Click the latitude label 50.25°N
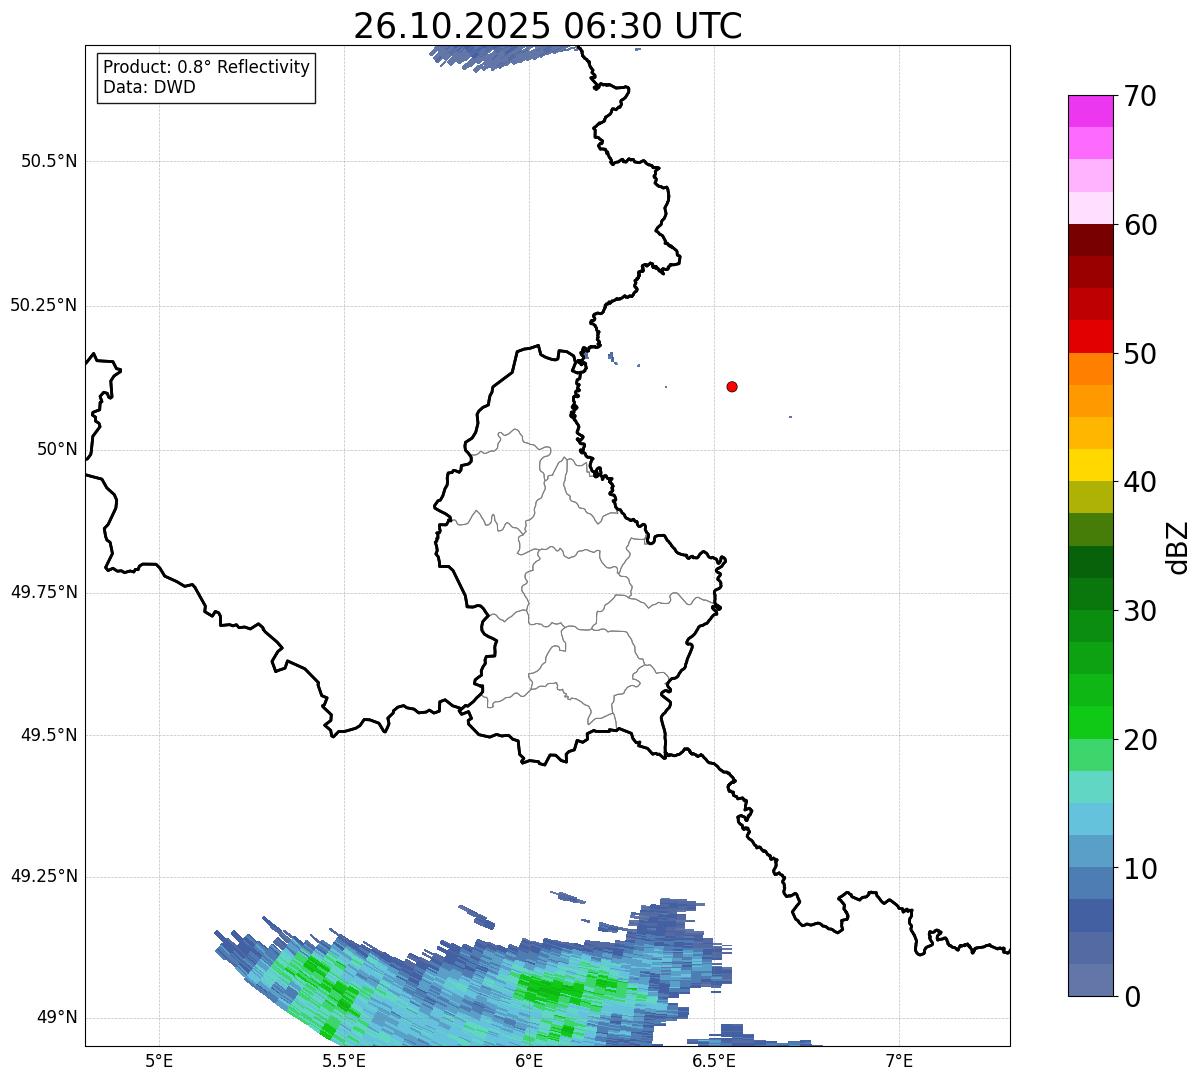The image size is (1202, 1081). coord(44,305)
